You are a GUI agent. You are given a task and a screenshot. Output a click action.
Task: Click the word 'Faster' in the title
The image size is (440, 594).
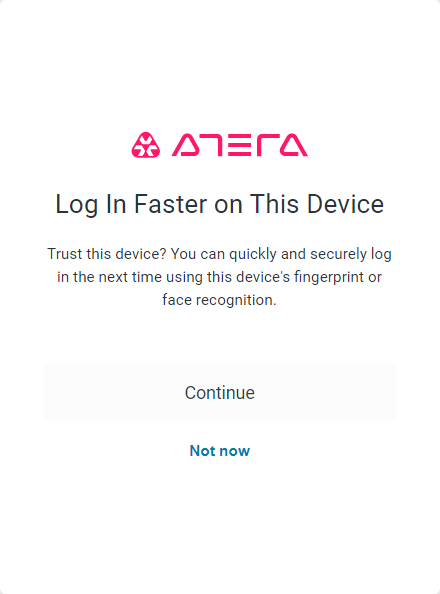[170, 205]
